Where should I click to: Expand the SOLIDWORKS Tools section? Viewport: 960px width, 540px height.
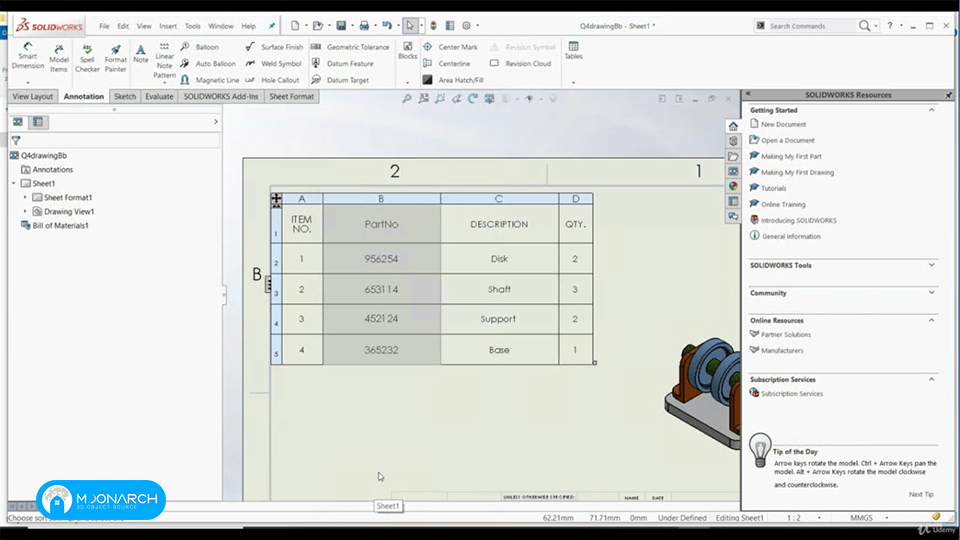pos(931,265)
